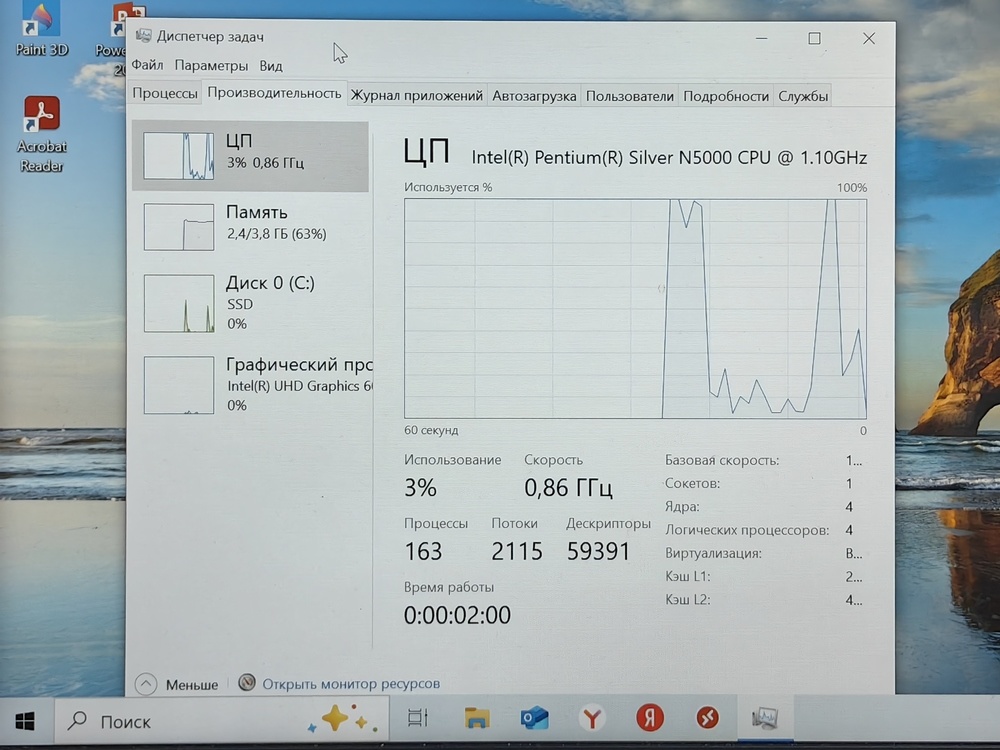Switch to the Процессы tab
This screenshot has height=750, width=1000.
(x=165, y=96)
